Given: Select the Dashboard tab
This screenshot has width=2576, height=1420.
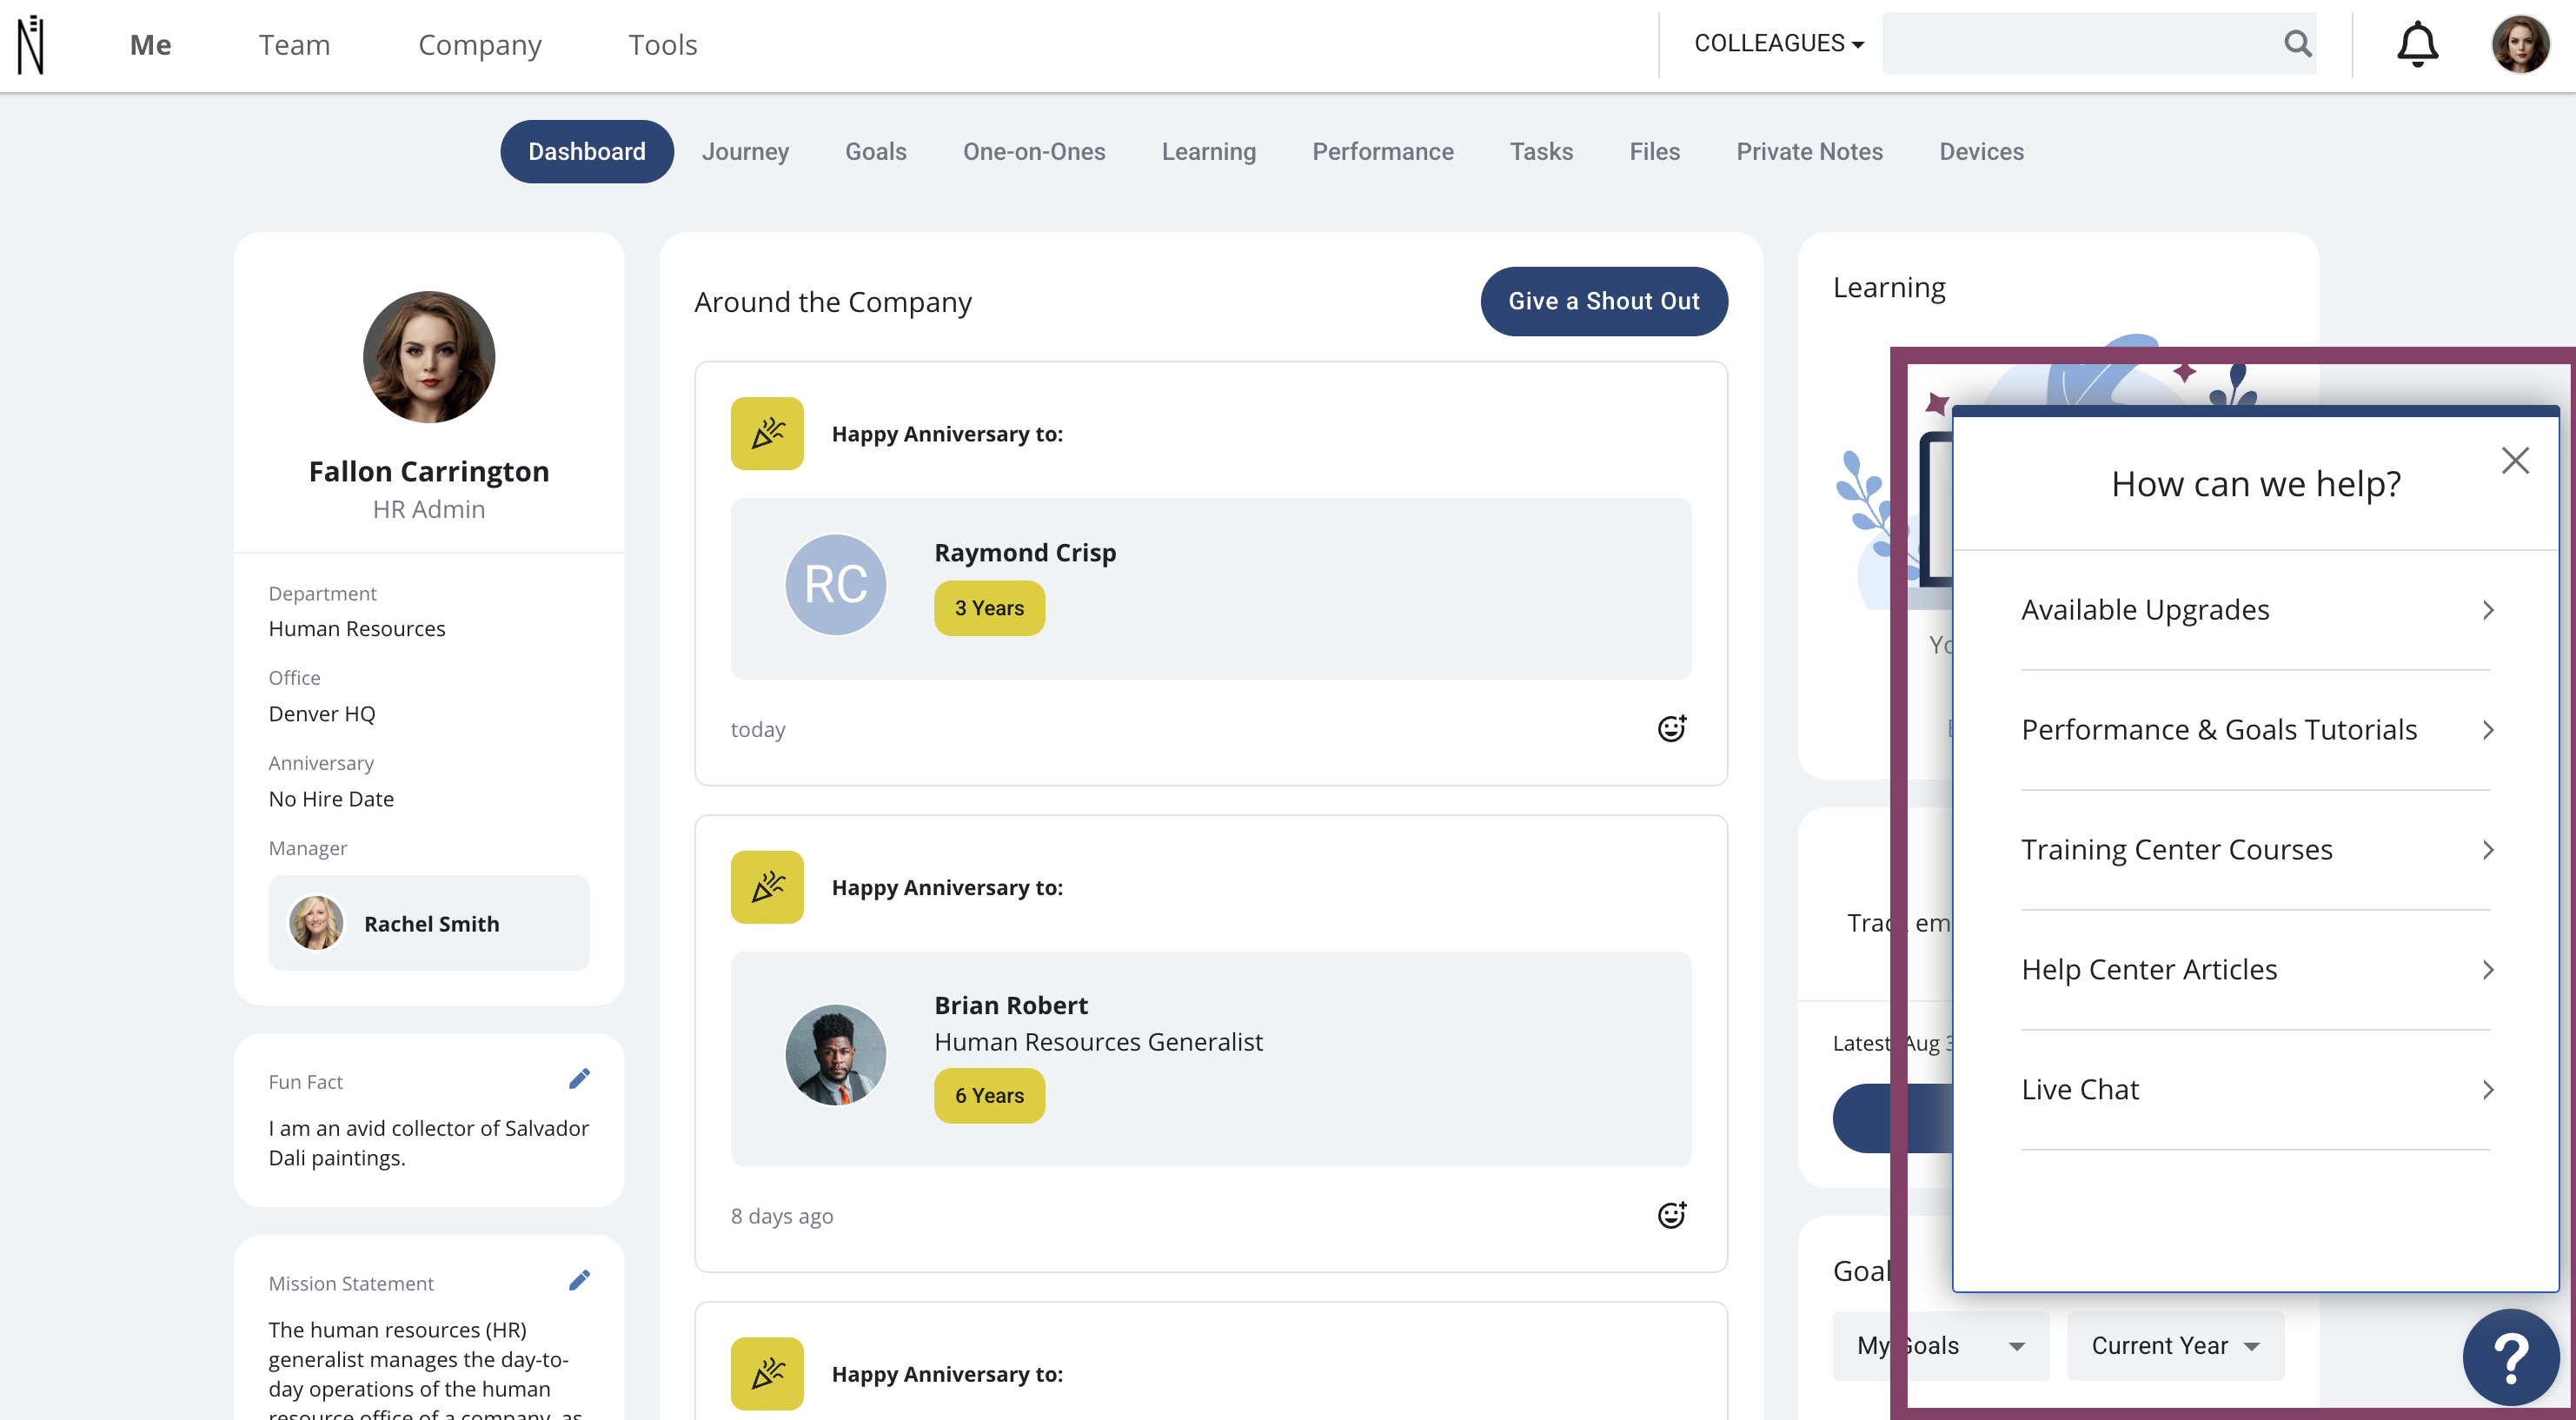Looking at the screenshot, I should 587,151.
